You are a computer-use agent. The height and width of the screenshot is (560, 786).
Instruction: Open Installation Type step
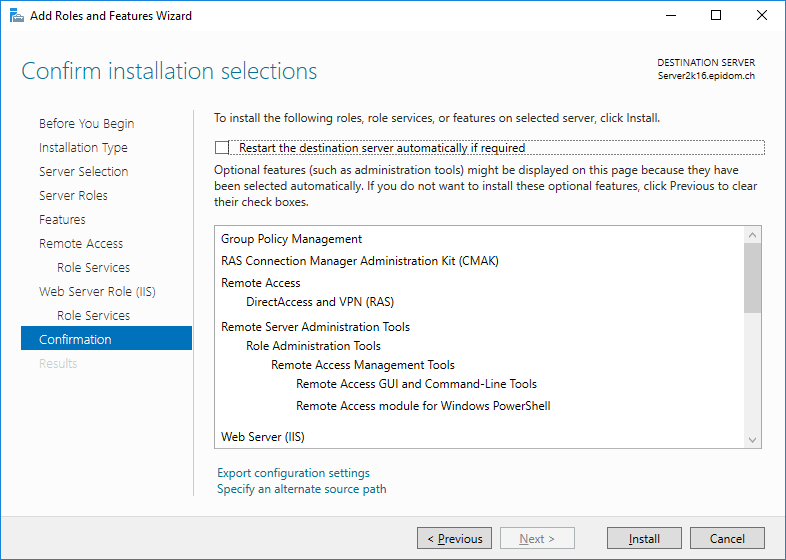pos(83,147)
